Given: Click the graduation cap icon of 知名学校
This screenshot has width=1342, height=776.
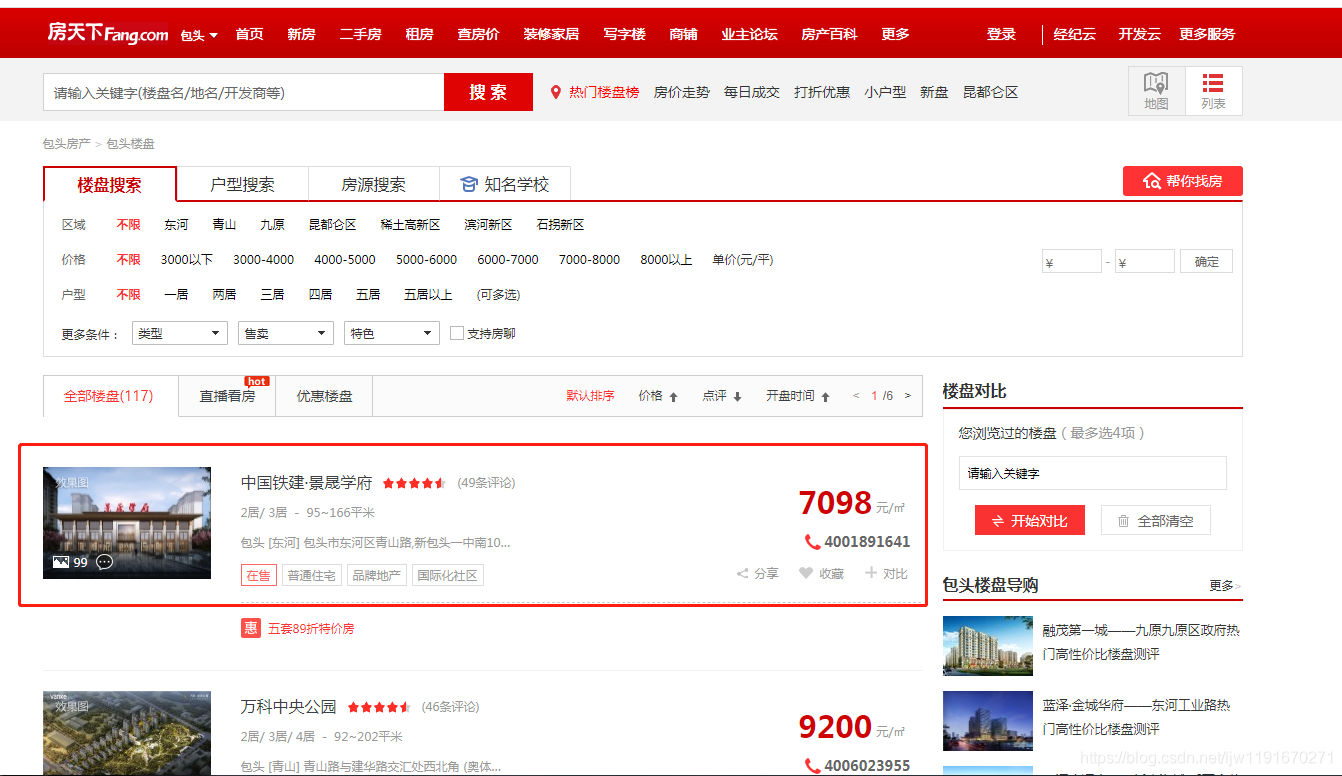Looking at the screenshot, I should point(469,184).
